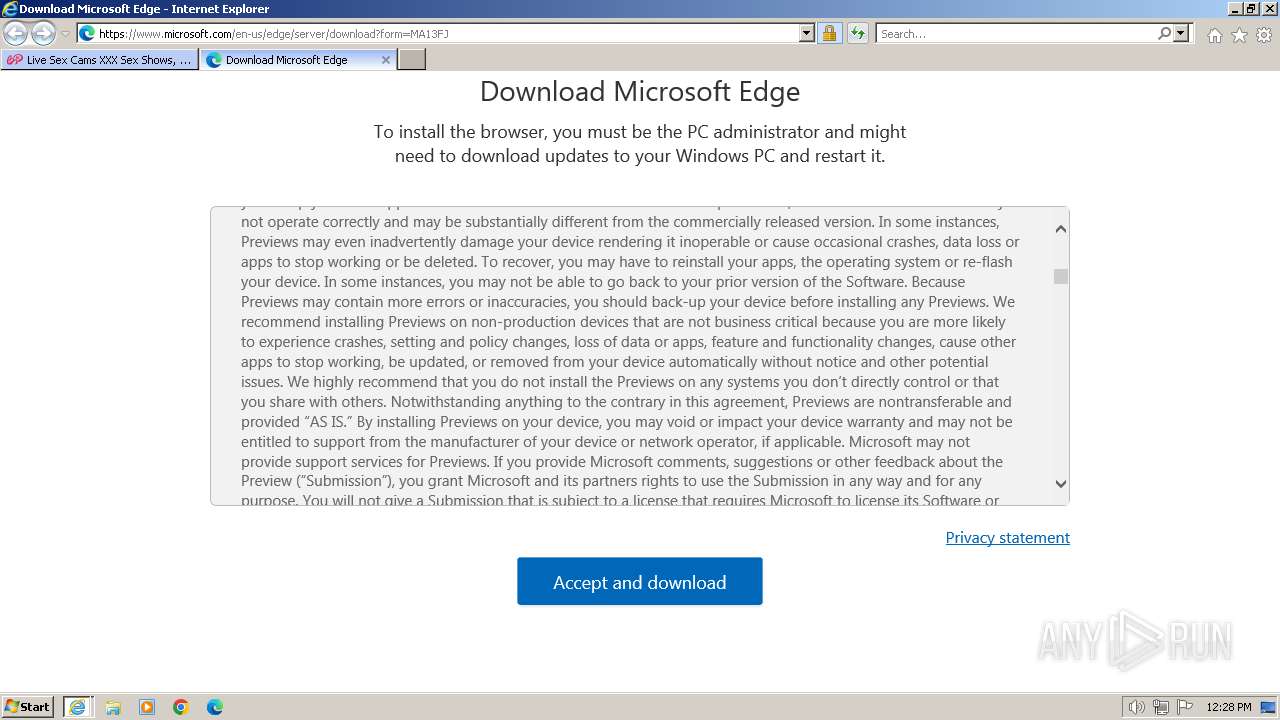
Task: Click the license scroll up arrow
Action: click(x=1061, y=229)
